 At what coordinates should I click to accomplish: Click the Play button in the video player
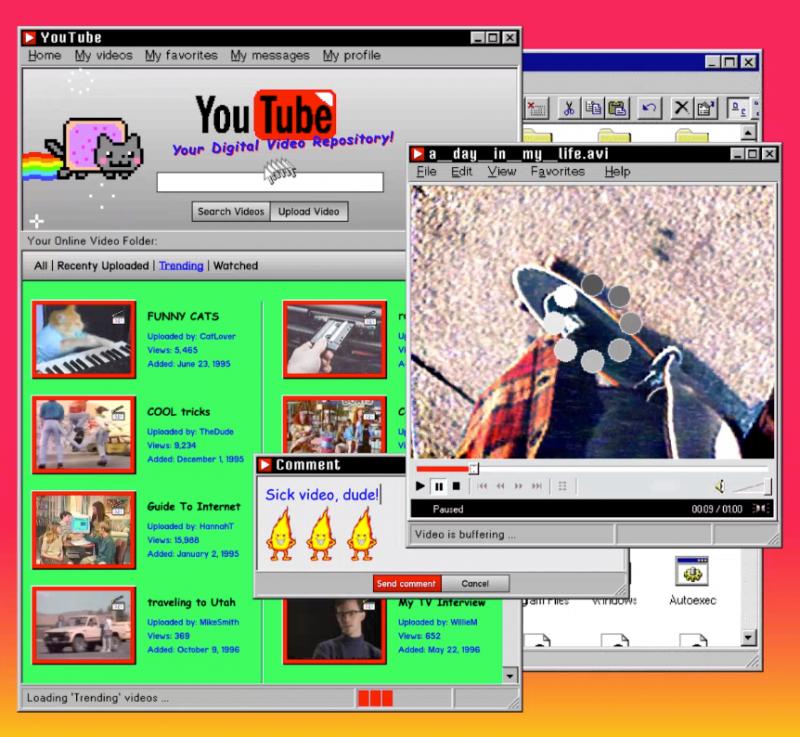[x=420, y=486]
